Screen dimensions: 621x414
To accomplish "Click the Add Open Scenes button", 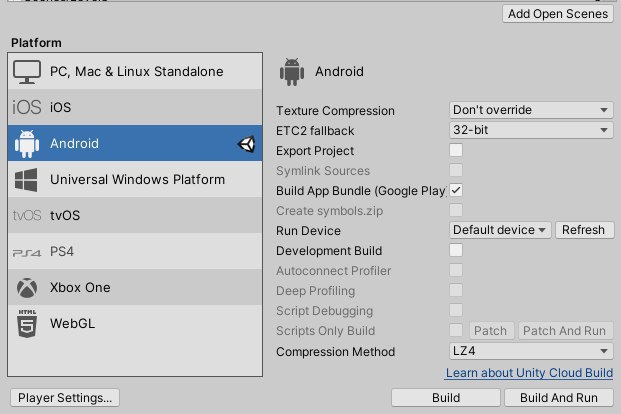I will coord(558,14).
